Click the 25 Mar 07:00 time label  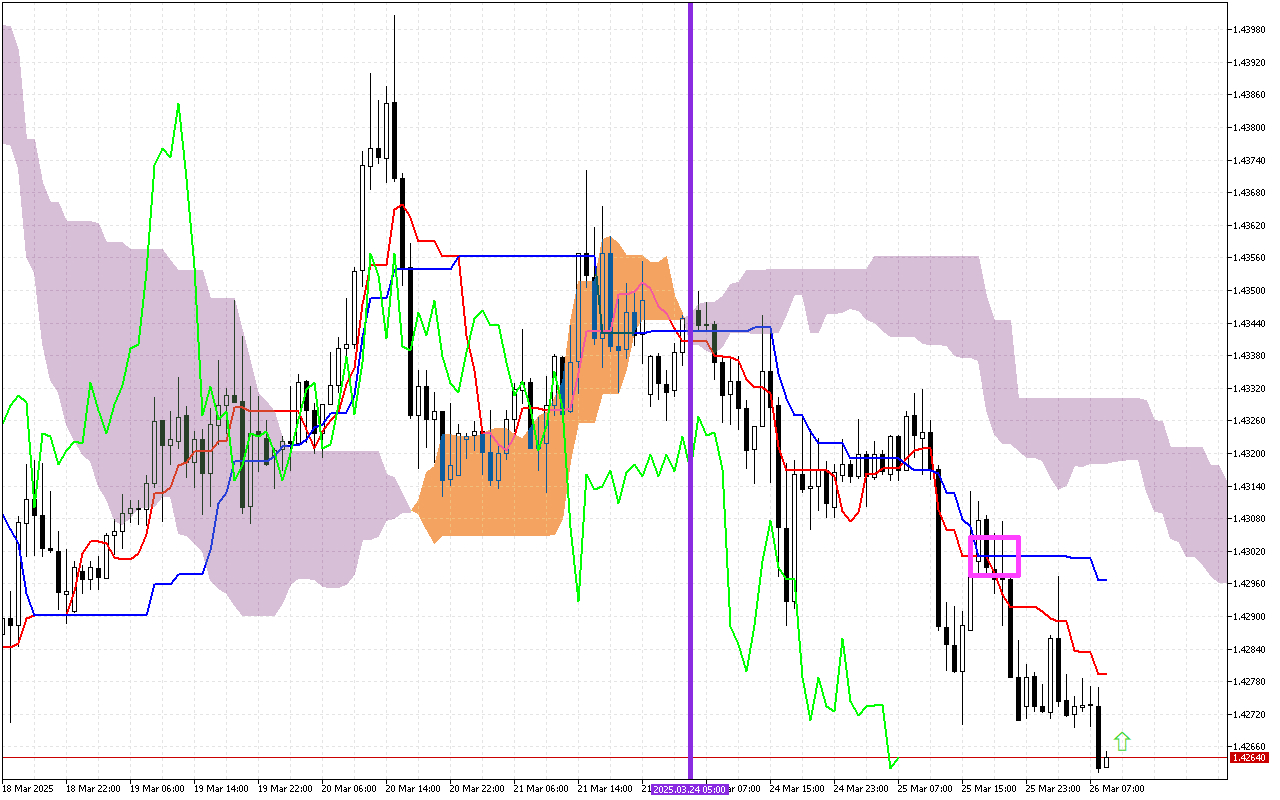[x=923, y=789]
